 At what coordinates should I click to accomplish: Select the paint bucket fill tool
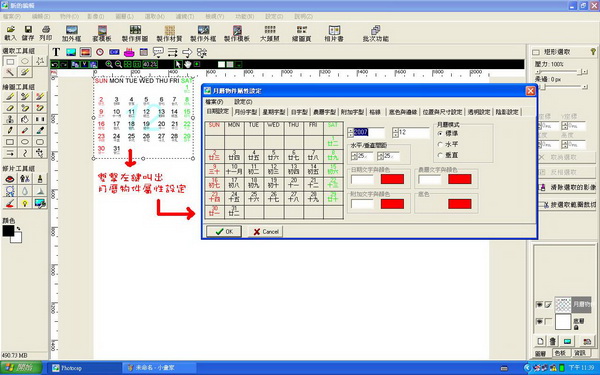pyautogui.click(x=25, y=119)
